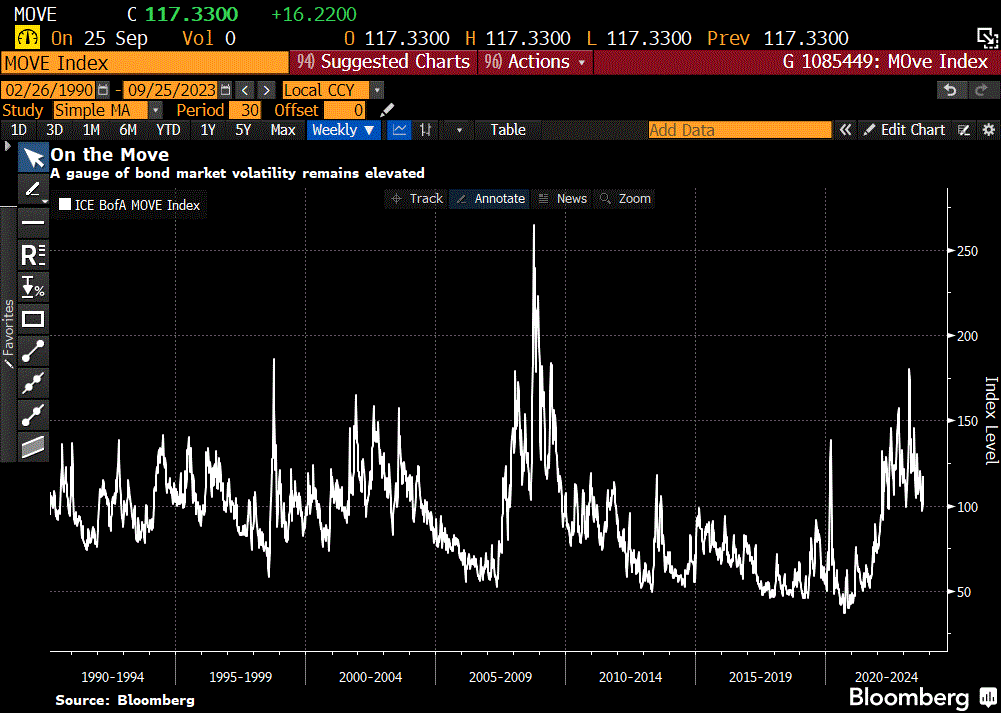The width and height of the screenshot is (1001, 713).
Task: Switch to line chart view
Action: click(x=400, y=130)
